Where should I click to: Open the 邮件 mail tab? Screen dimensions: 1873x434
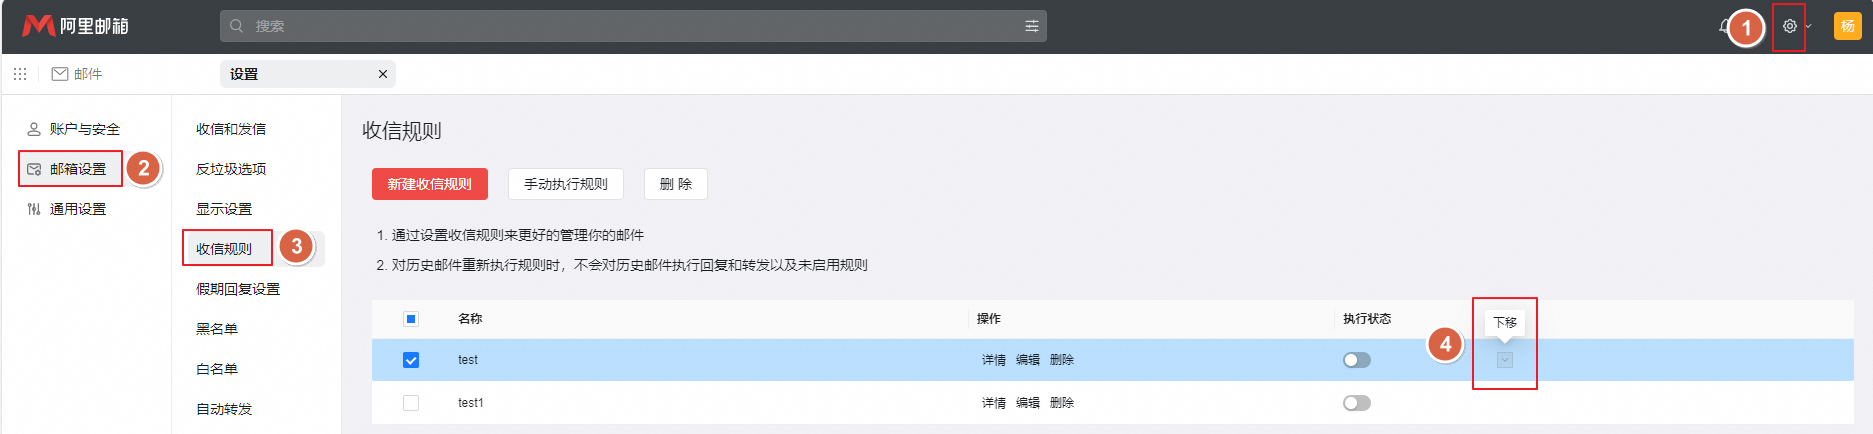(77, 74)
